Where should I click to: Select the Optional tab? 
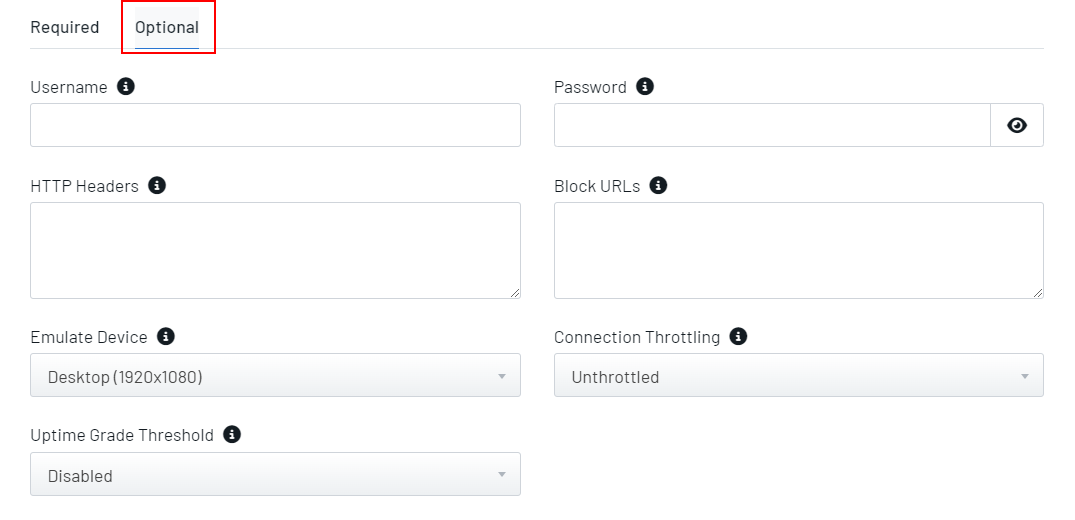(x=167, y=28)
